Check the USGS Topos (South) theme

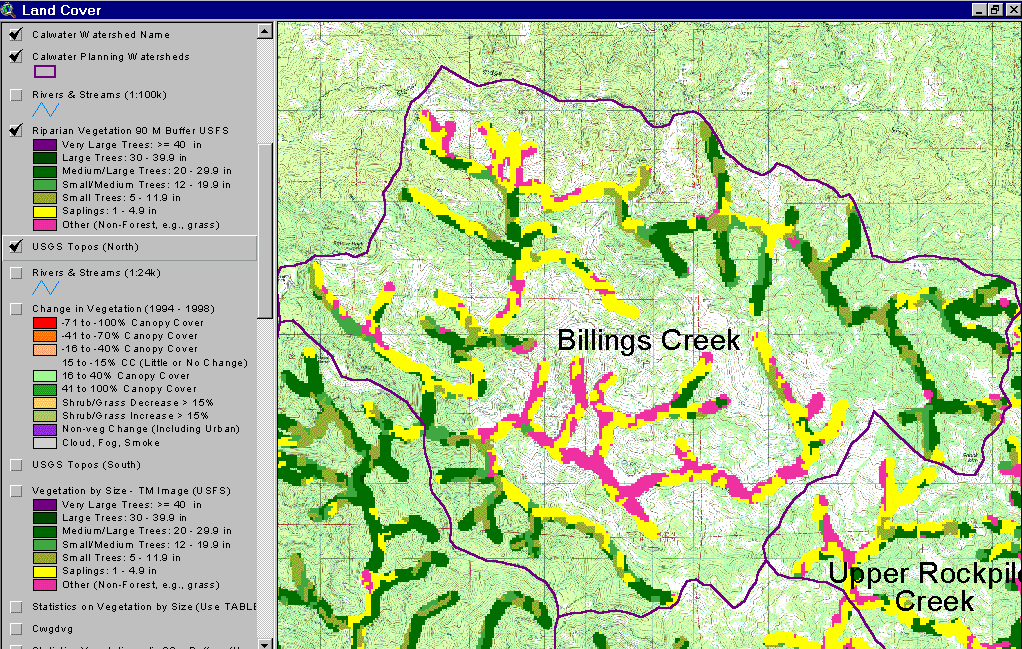(x=16, y=465)
